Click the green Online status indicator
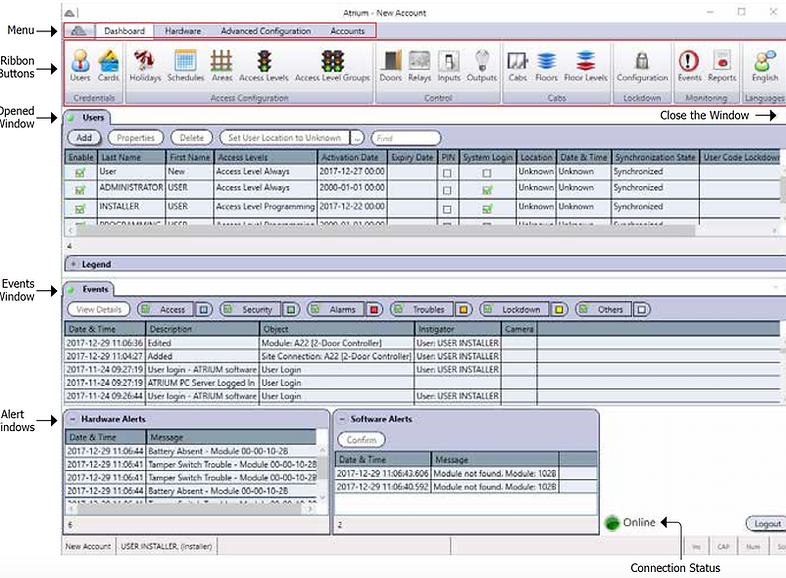The image size is (786, 578). click(612, 523)
